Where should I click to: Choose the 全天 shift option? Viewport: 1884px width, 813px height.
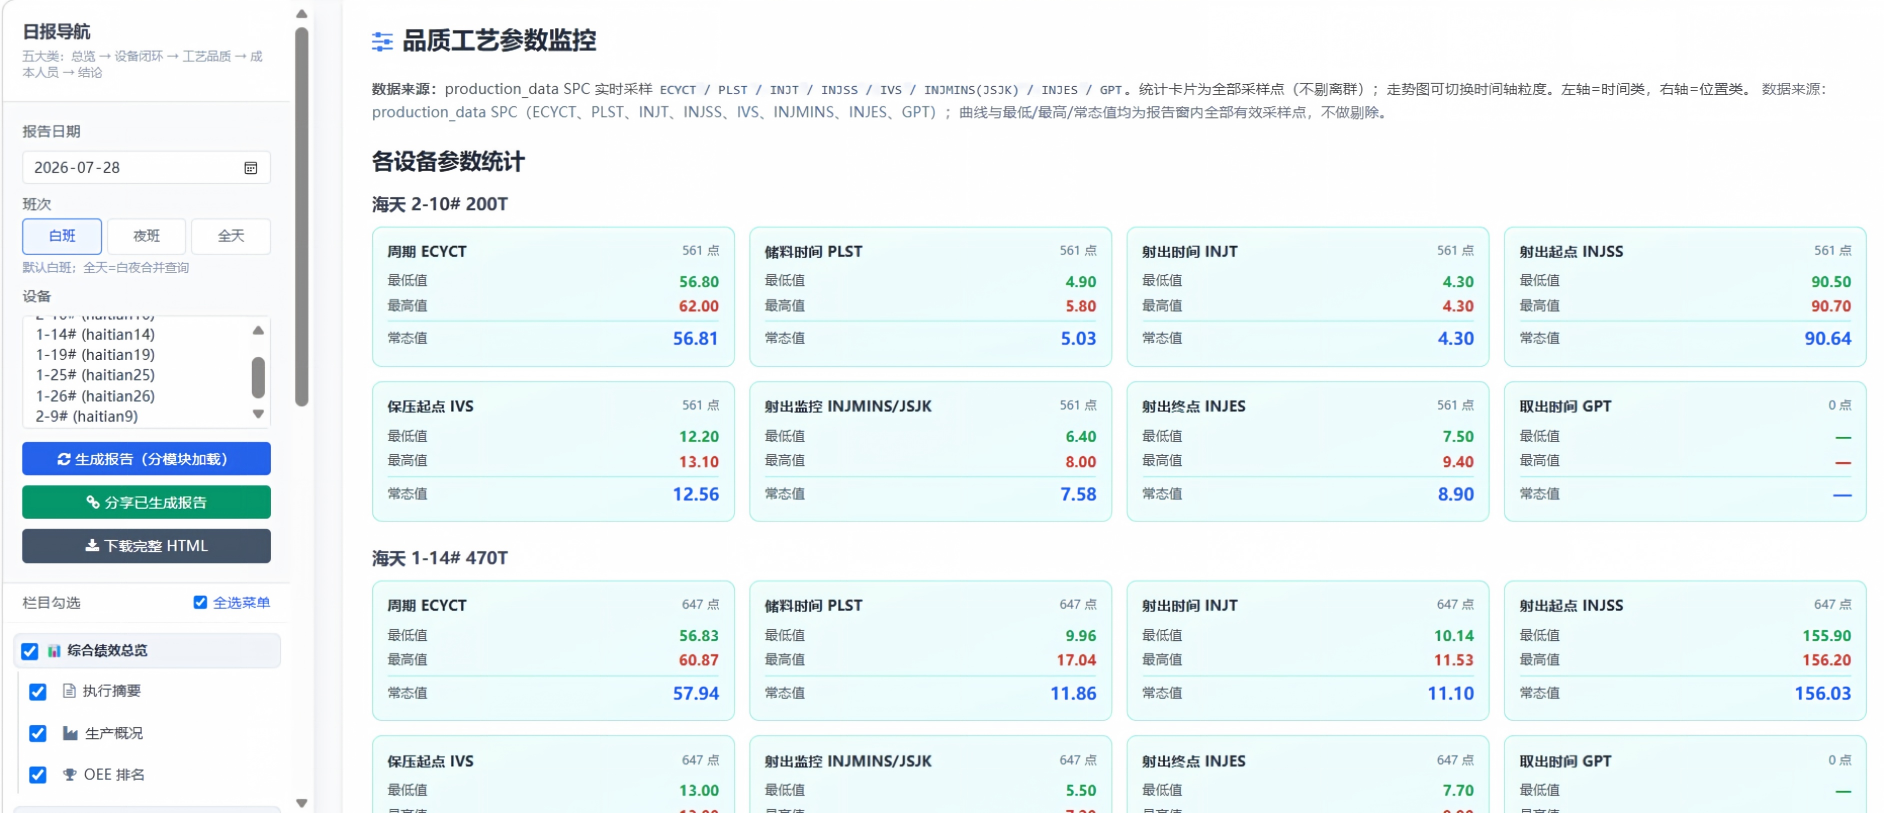click(x=231, y=236)
